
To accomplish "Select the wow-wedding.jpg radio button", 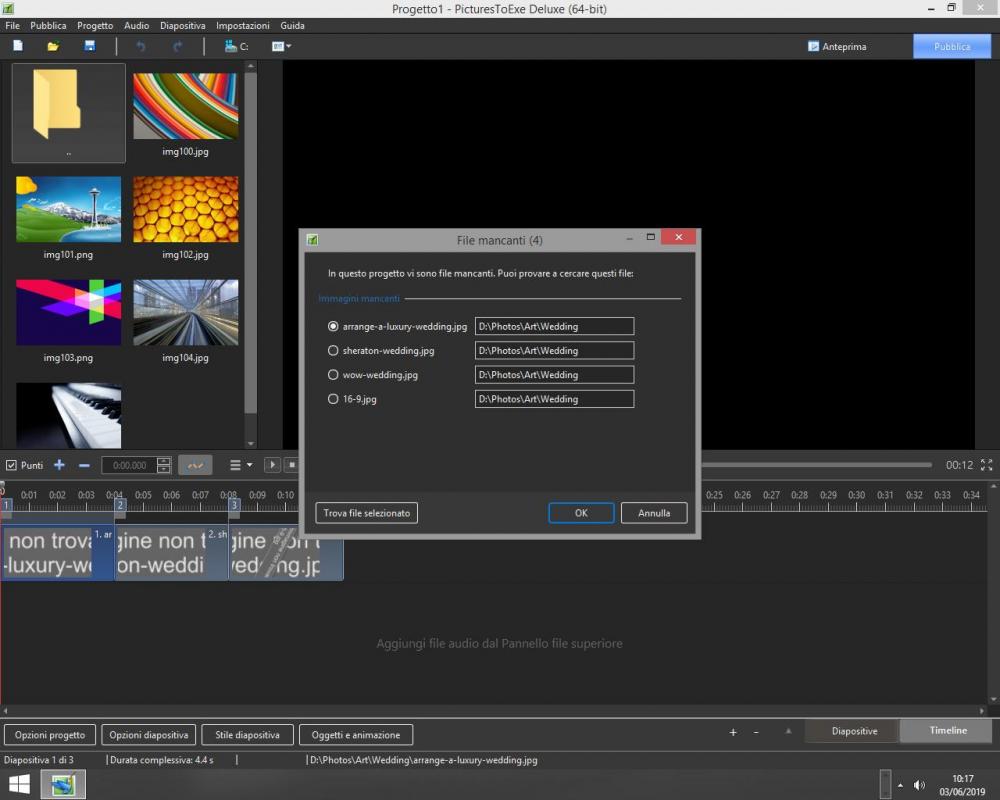I will tap(333, 374).
